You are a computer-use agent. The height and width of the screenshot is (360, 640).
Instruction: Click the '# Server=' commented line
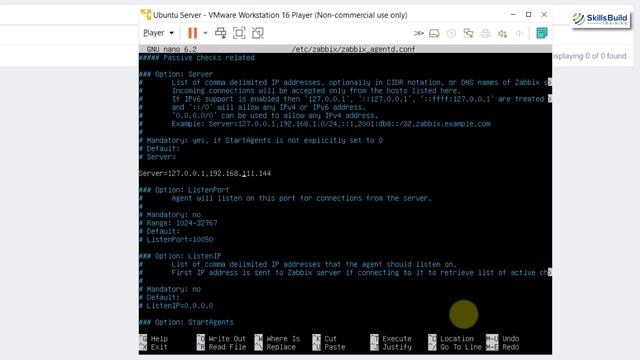pyautogui.click(x=157, y=157)
